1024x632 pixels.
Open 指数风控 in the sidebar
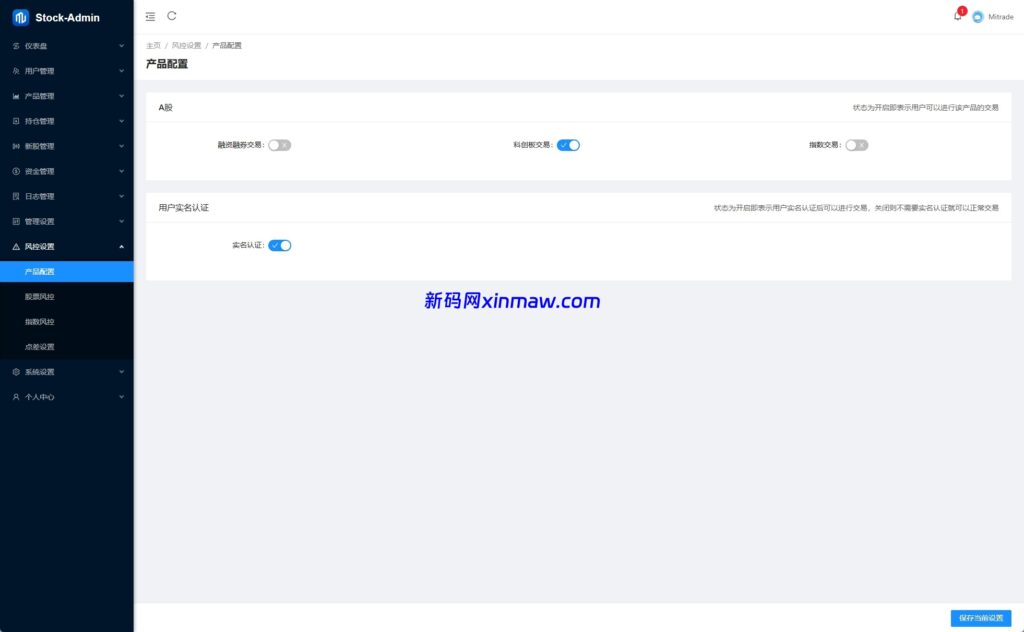click(x=40, y=322)
